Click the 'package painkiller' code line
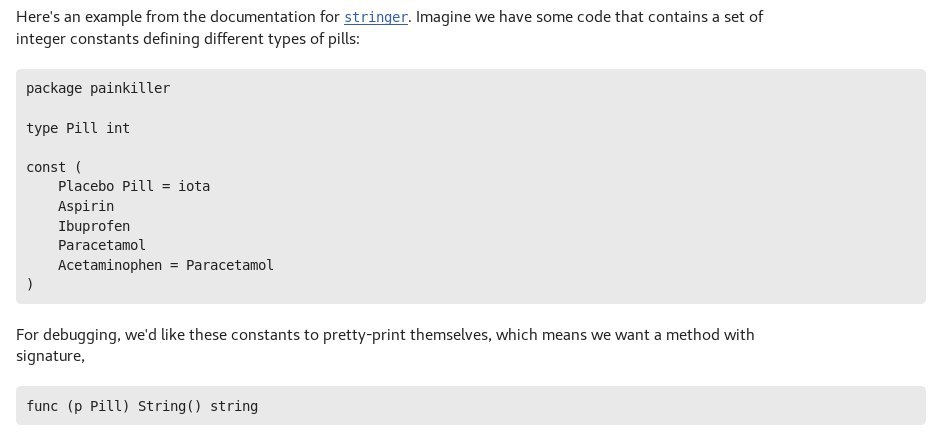The width and height of the screenshot is (949, 435). pos(98,88)
